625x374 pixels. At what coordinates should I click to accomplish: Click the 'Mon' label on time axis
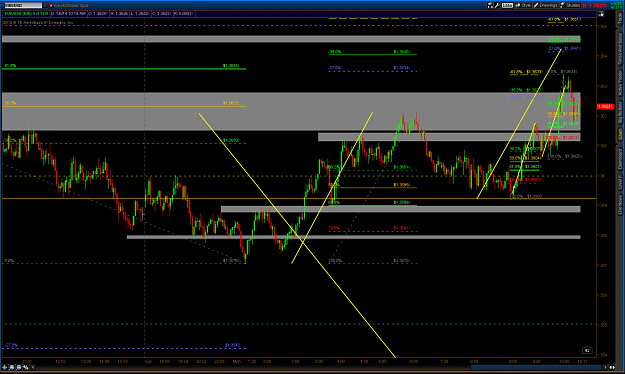click(x=237, y=362)
